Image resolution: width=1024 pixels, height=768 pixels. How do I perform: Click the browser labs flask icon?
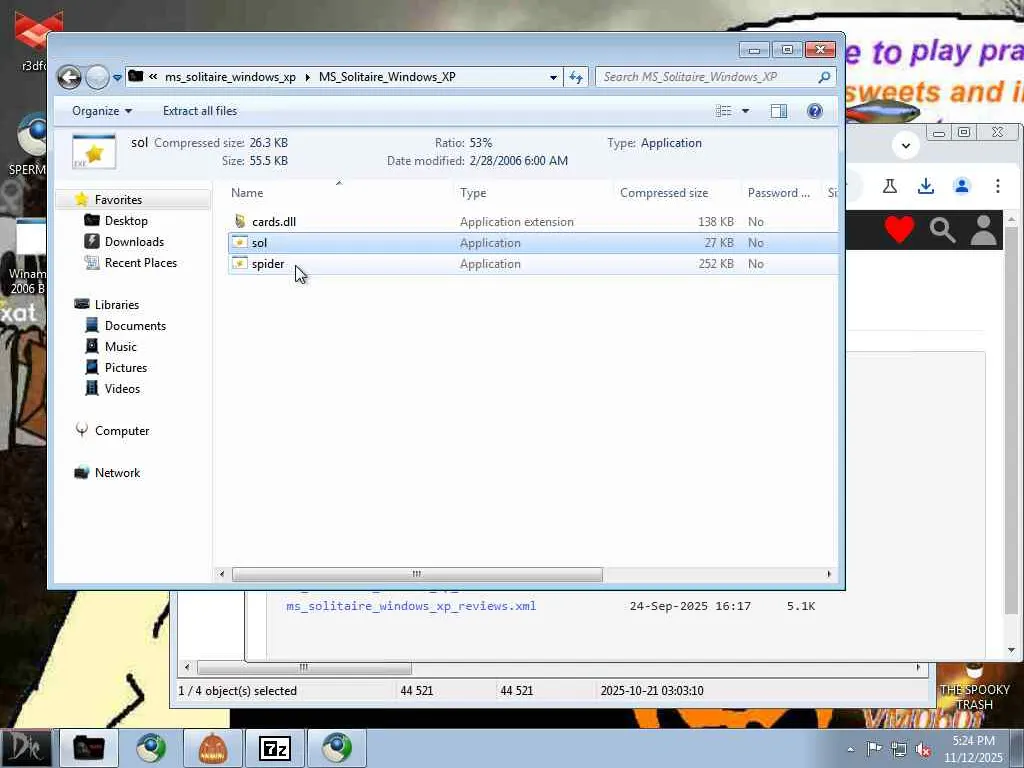[x=889, y=186]
